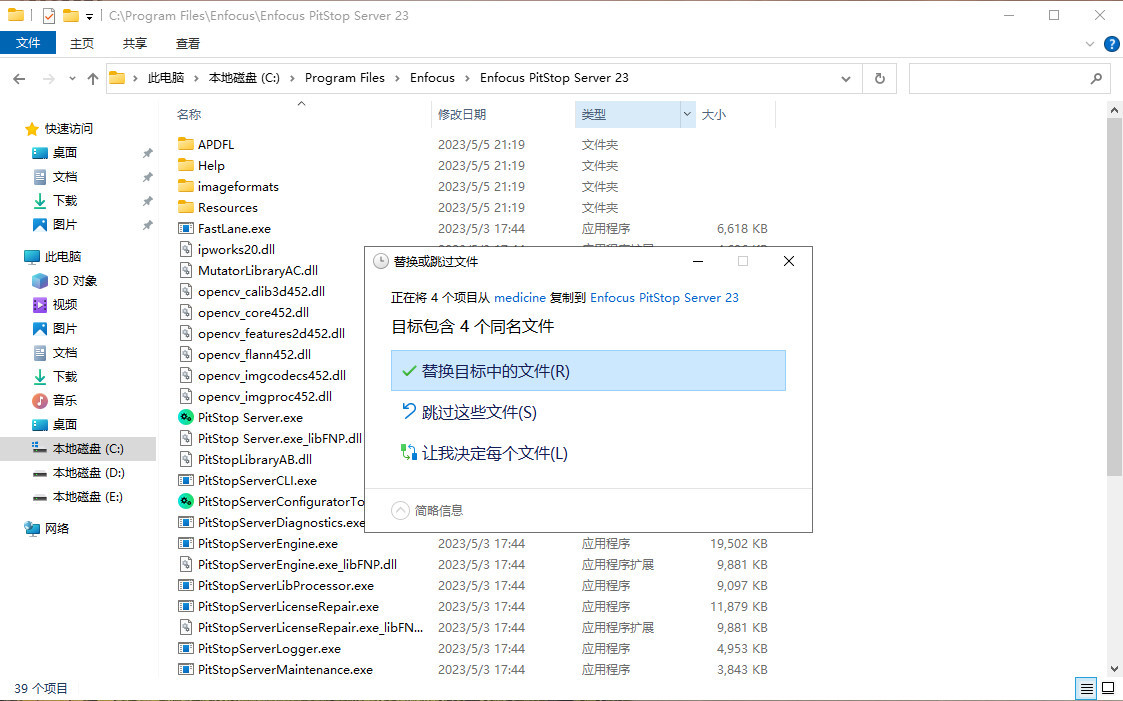The height and width of the screenshot is (701, 1123).
Task: Switch to details view layout icon
Action: [x=1086, y=689]
